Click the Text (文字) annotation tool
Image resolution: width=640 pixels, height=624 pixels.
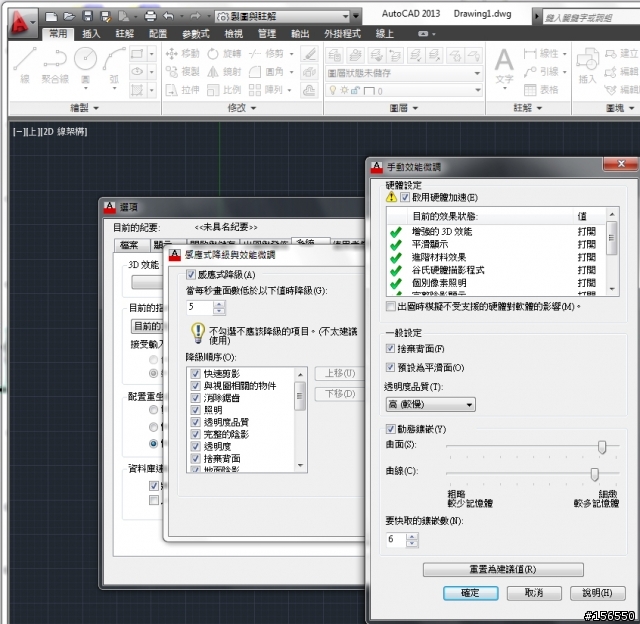504,65
